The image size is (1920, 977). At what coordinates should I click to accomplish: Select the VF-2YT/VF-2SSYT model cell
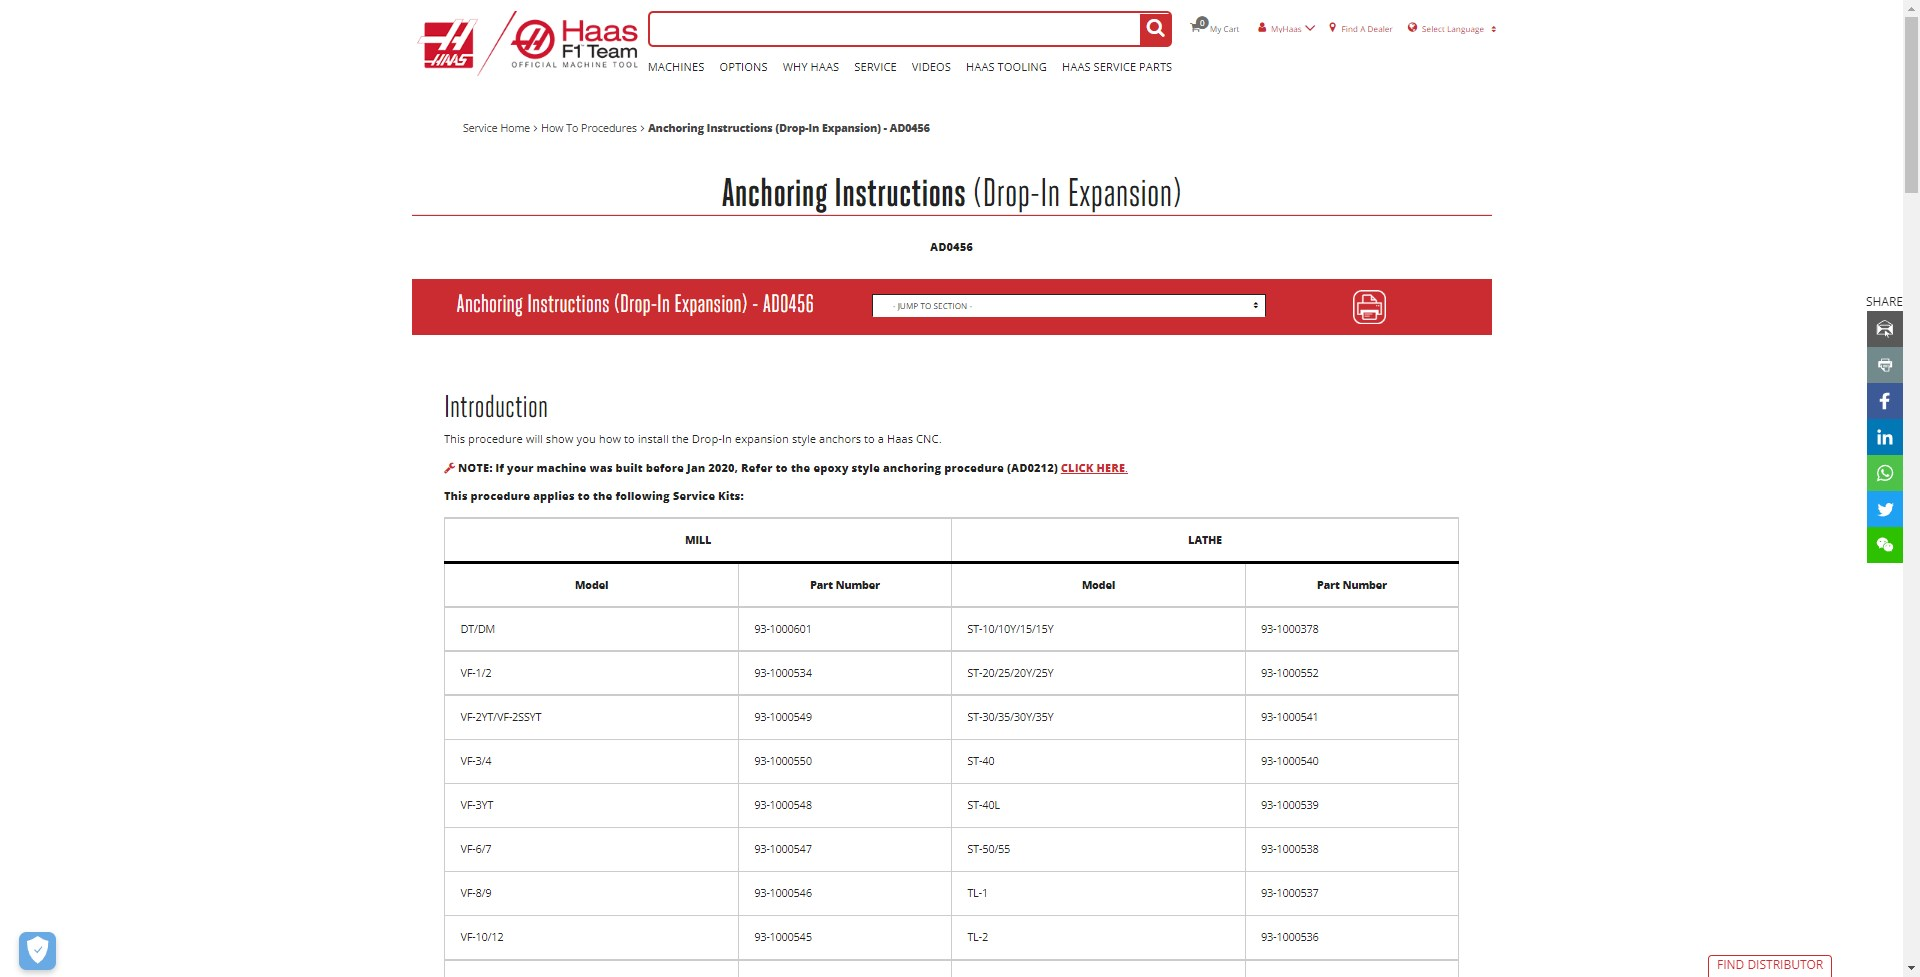coord(591,717)
